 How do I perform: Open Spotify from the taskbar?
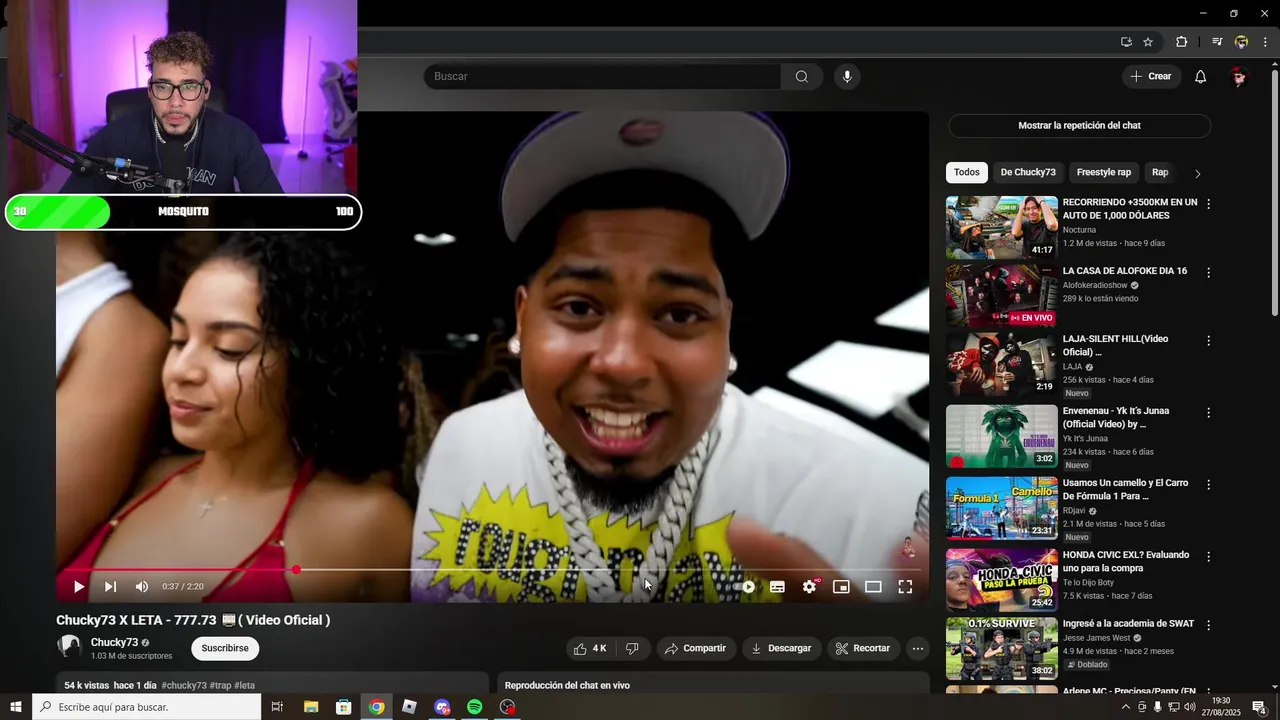coord(475,707)
